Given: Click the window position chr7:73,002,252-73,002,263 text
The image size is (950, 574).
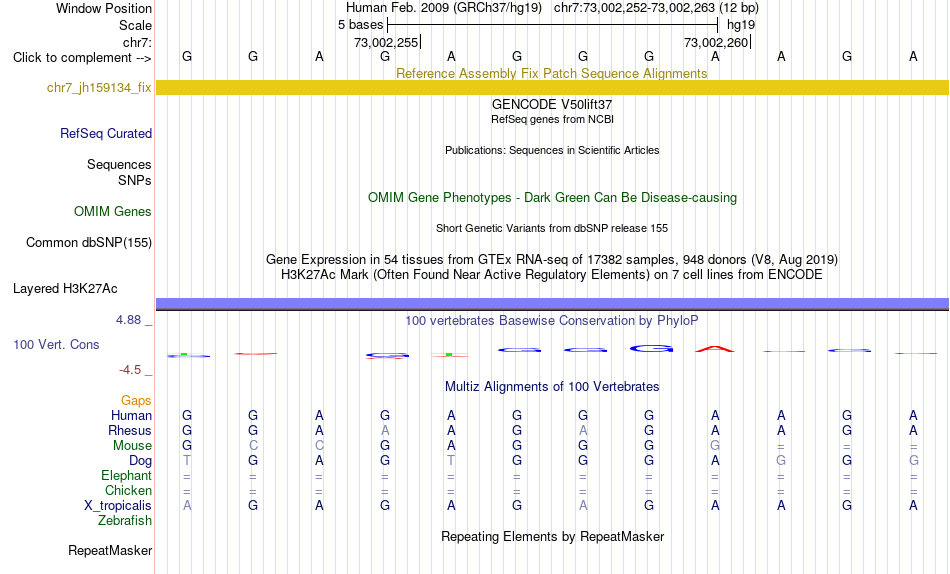Looking at the screenshot, I should (x=656, y=8).
